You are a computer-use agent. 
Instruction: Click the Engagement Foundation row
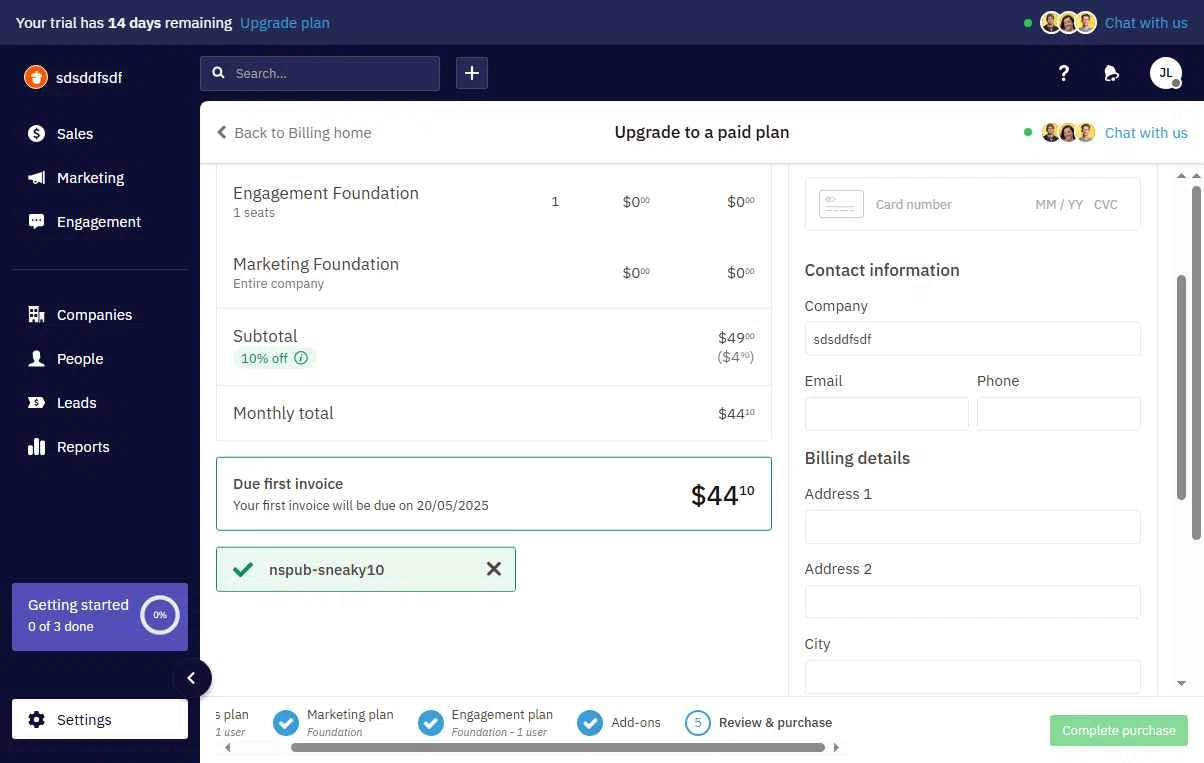tap(494, 201)
